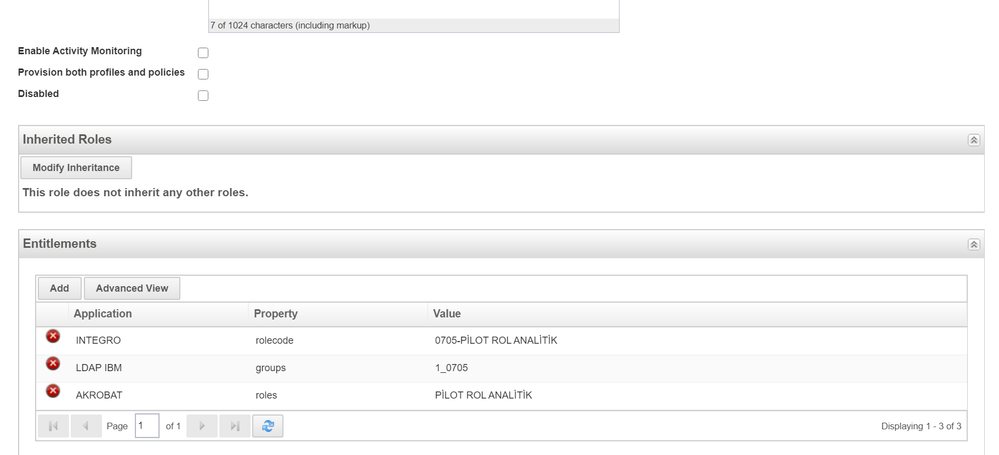999x455 pixels.
Task: Go to next entitlements page
Action: click(x=202, y=426)
